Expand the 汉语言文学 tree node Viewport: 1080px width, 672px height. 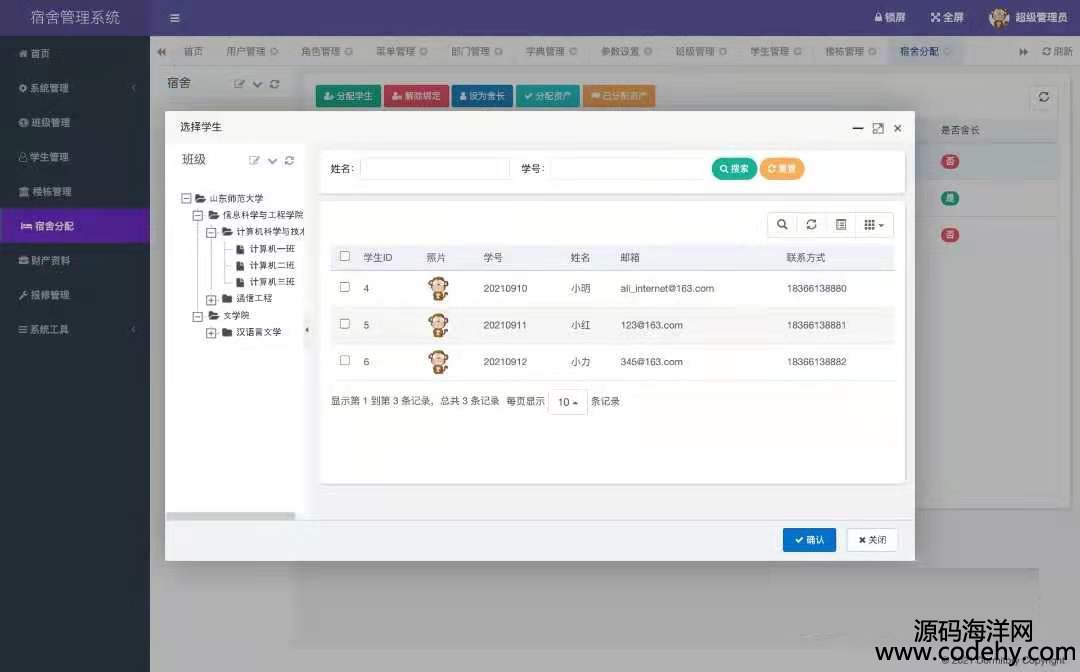(x=211, y=333)
